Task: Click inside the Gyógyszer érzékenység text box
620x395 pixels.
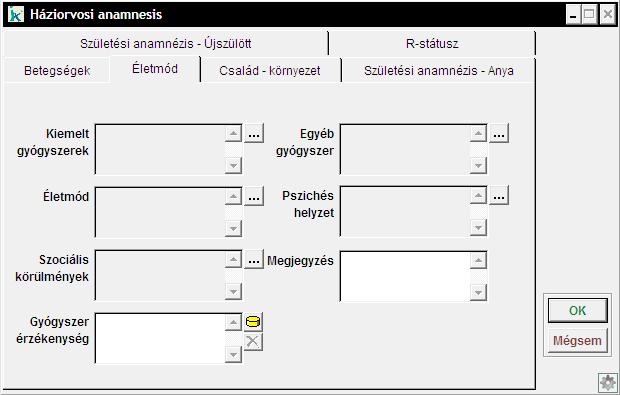Action: click(160, 338)
